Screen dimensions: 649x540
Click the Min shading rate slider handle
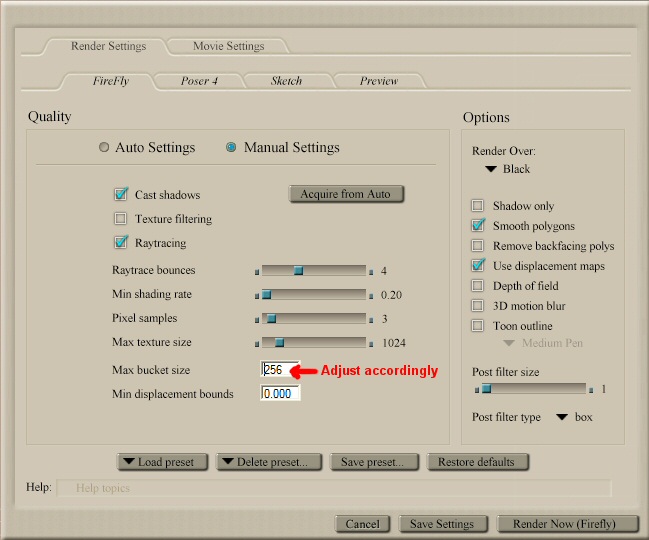click(267, 295)
